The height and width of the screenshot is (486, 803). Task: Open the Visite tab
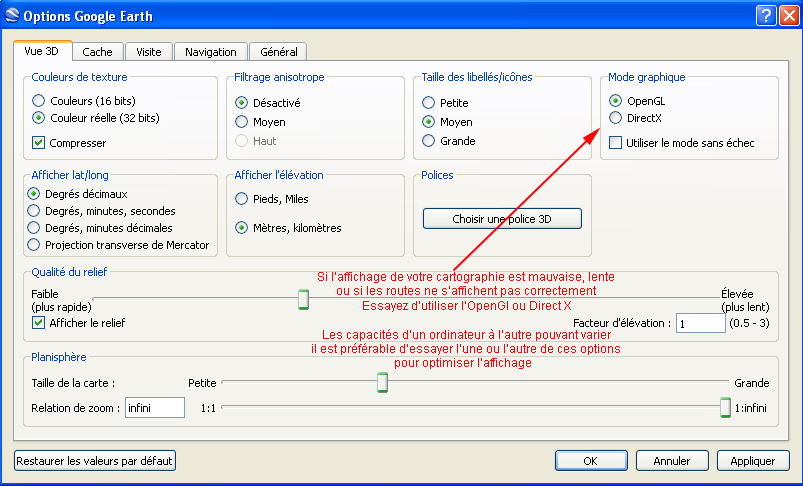click(149, 52)
